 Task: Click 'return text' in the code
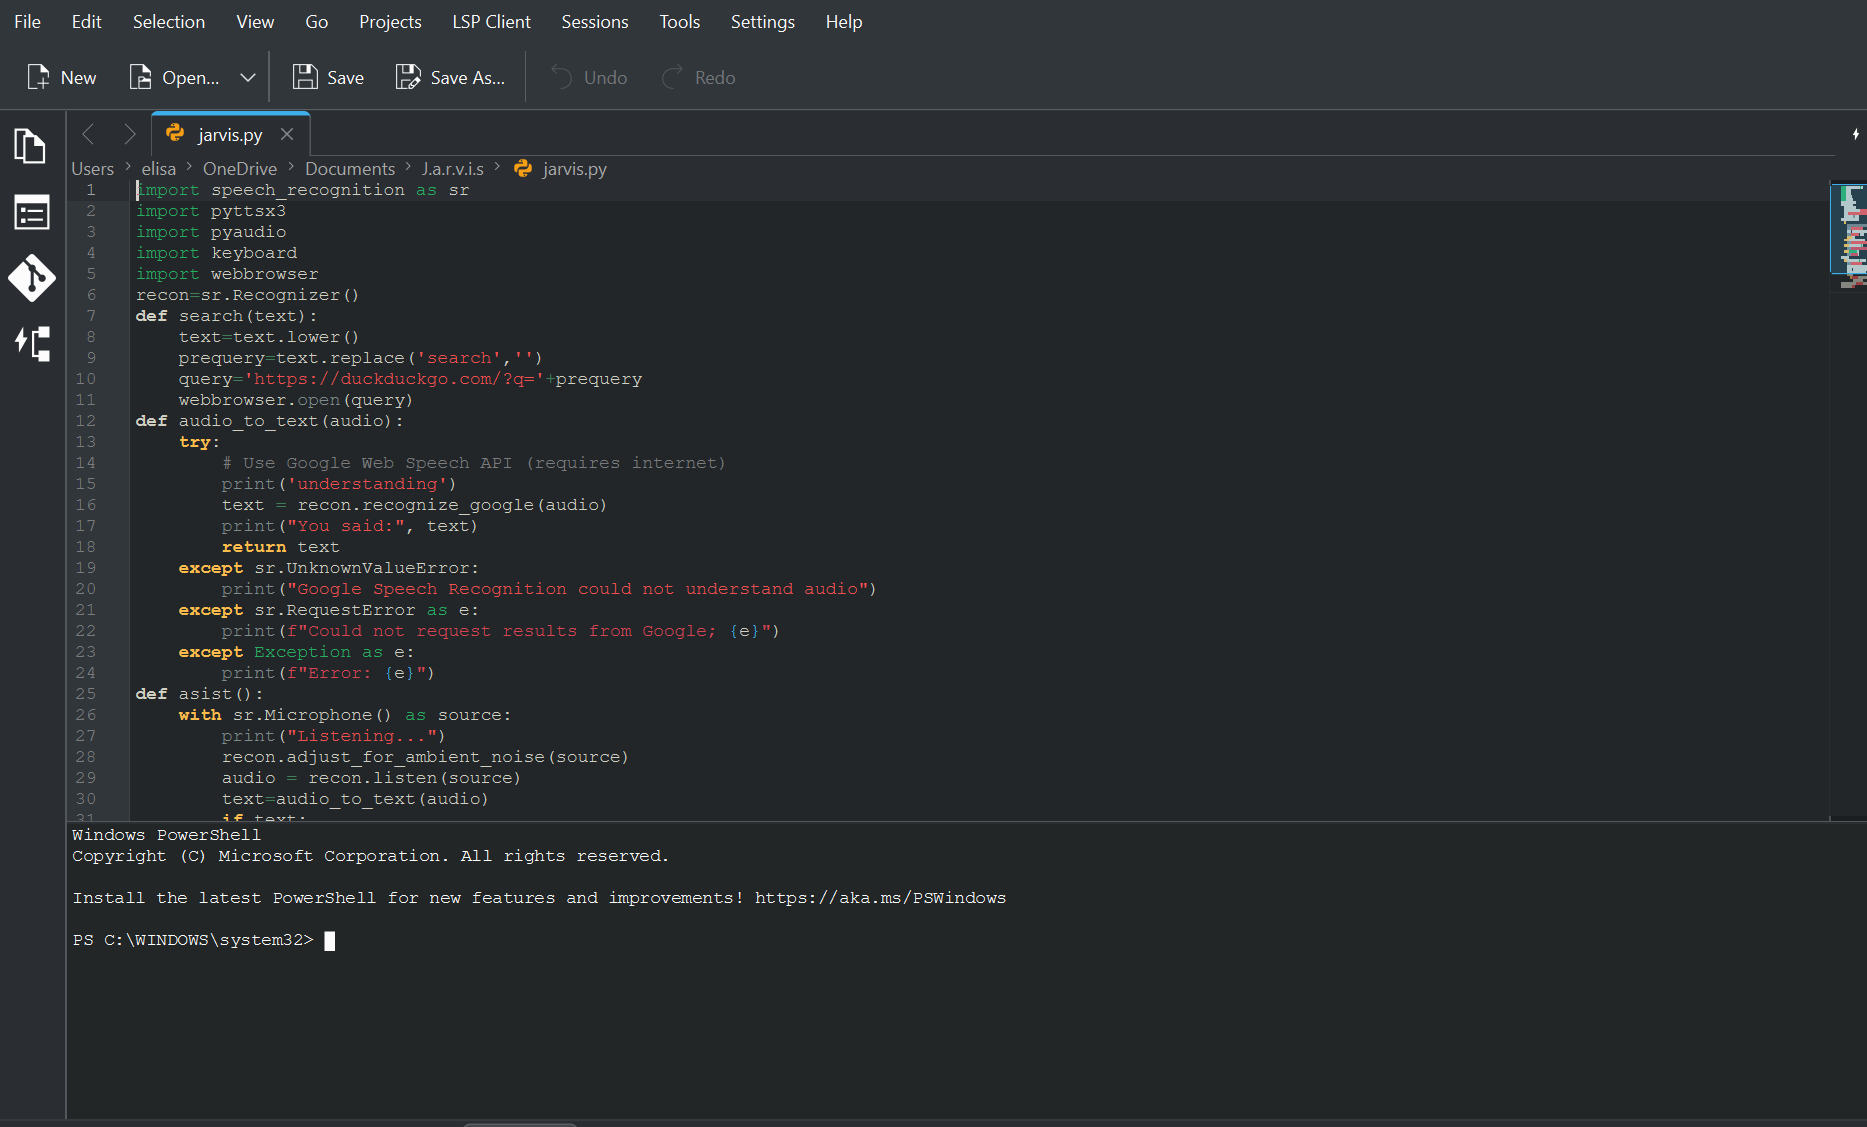pos(280,547)
